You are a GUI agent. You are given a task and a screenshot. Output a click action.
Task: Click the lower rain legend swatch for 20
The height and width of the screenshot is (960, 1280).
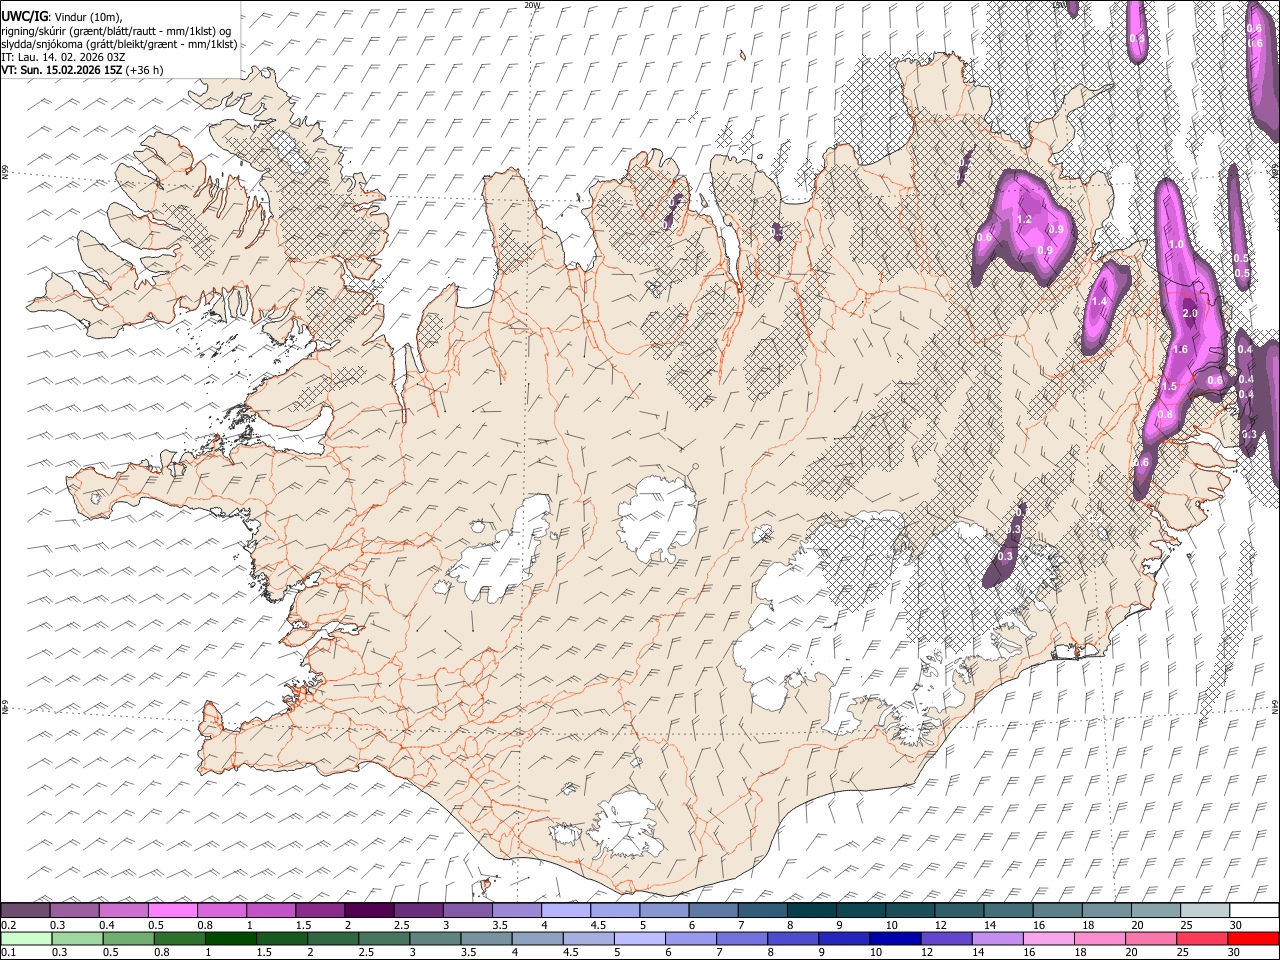[1151, 938]
